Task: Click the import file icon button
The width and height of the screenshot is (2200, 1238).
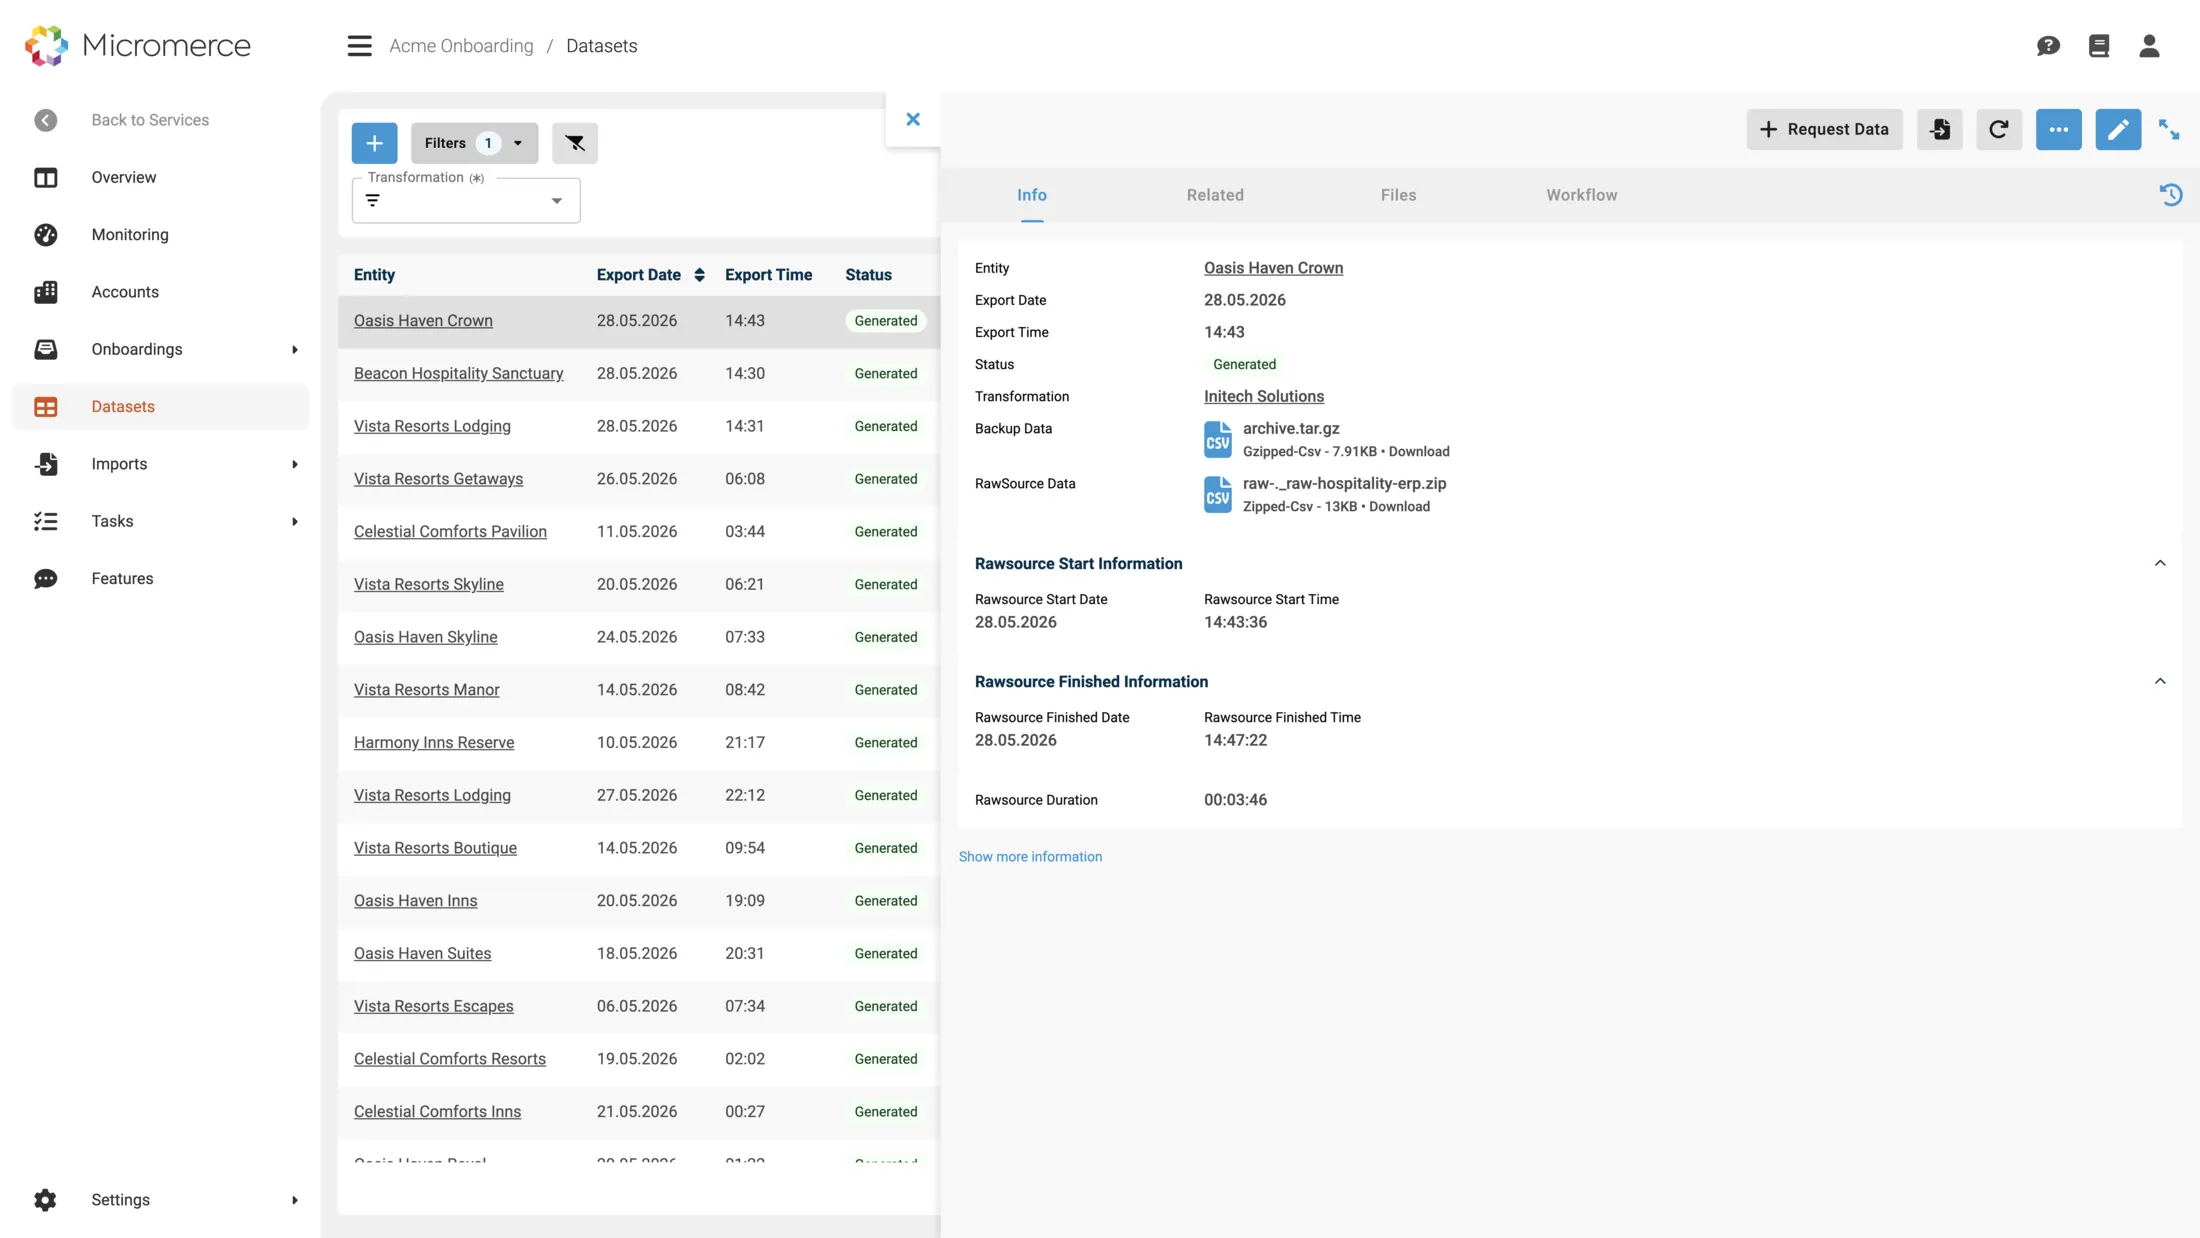Action: (1940, 129)
